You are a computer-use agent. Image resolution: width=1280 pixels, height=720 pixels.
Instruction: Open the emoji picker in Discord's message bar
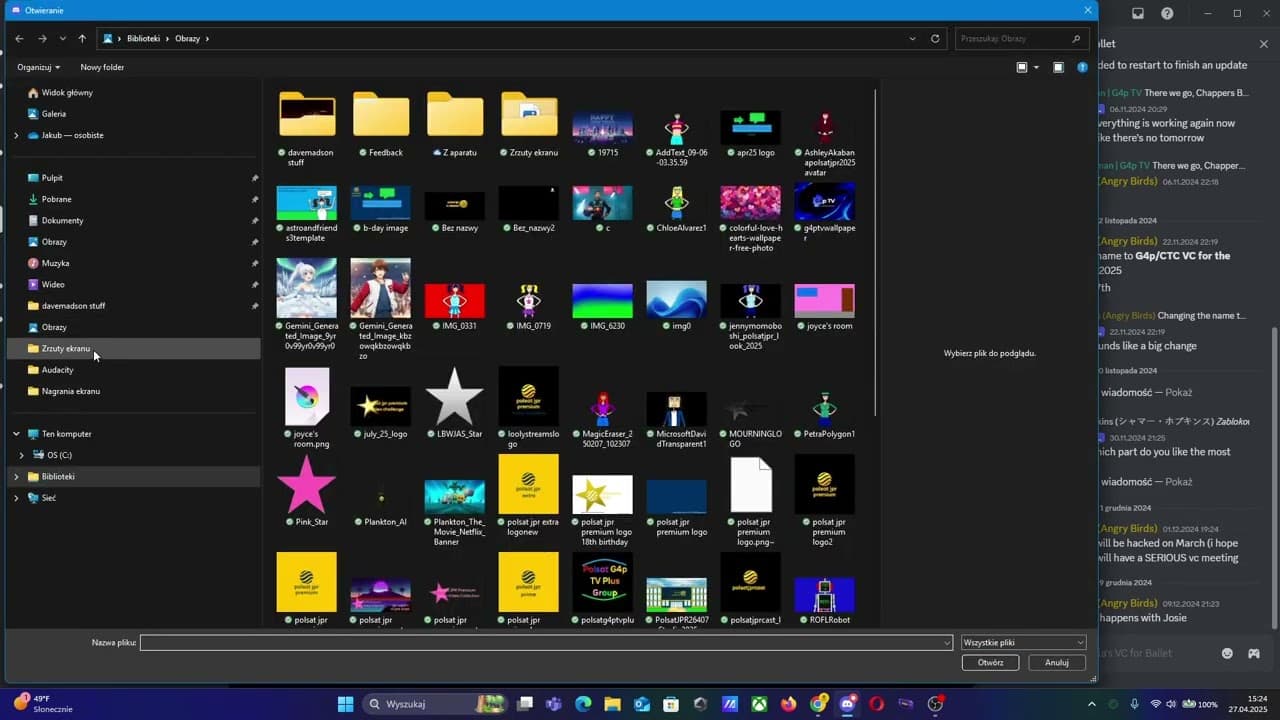pyautogui.click(x=1227, y=653)
